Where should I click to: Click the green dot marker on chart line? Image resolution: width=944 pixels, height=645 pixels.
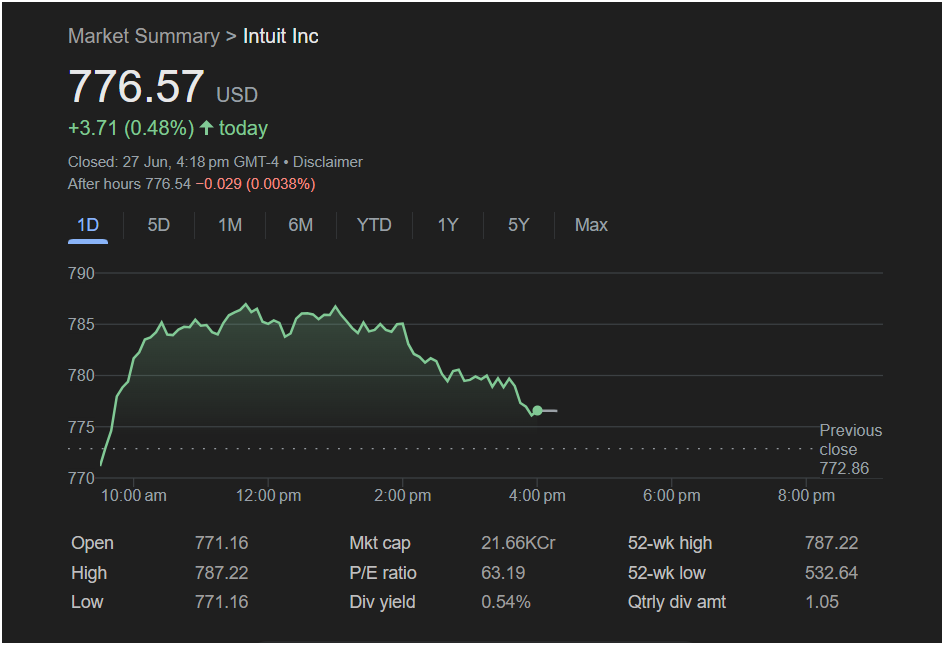(537, 411)
